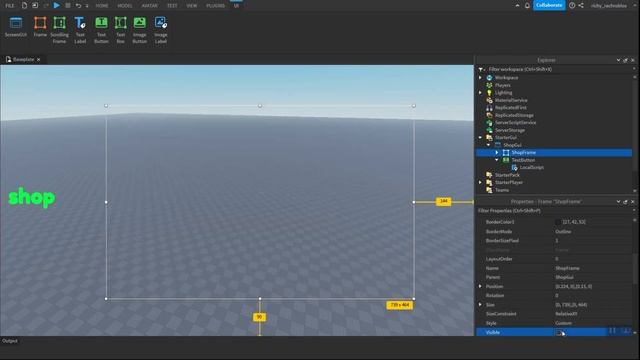Select ServerStorage in the Explorer

pos(510,130)
